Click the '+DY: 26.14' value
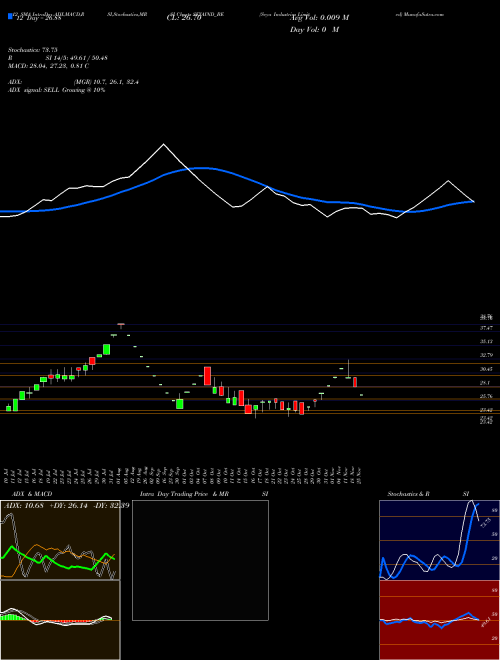Viewport: 500px width, 660px height. 68,506
